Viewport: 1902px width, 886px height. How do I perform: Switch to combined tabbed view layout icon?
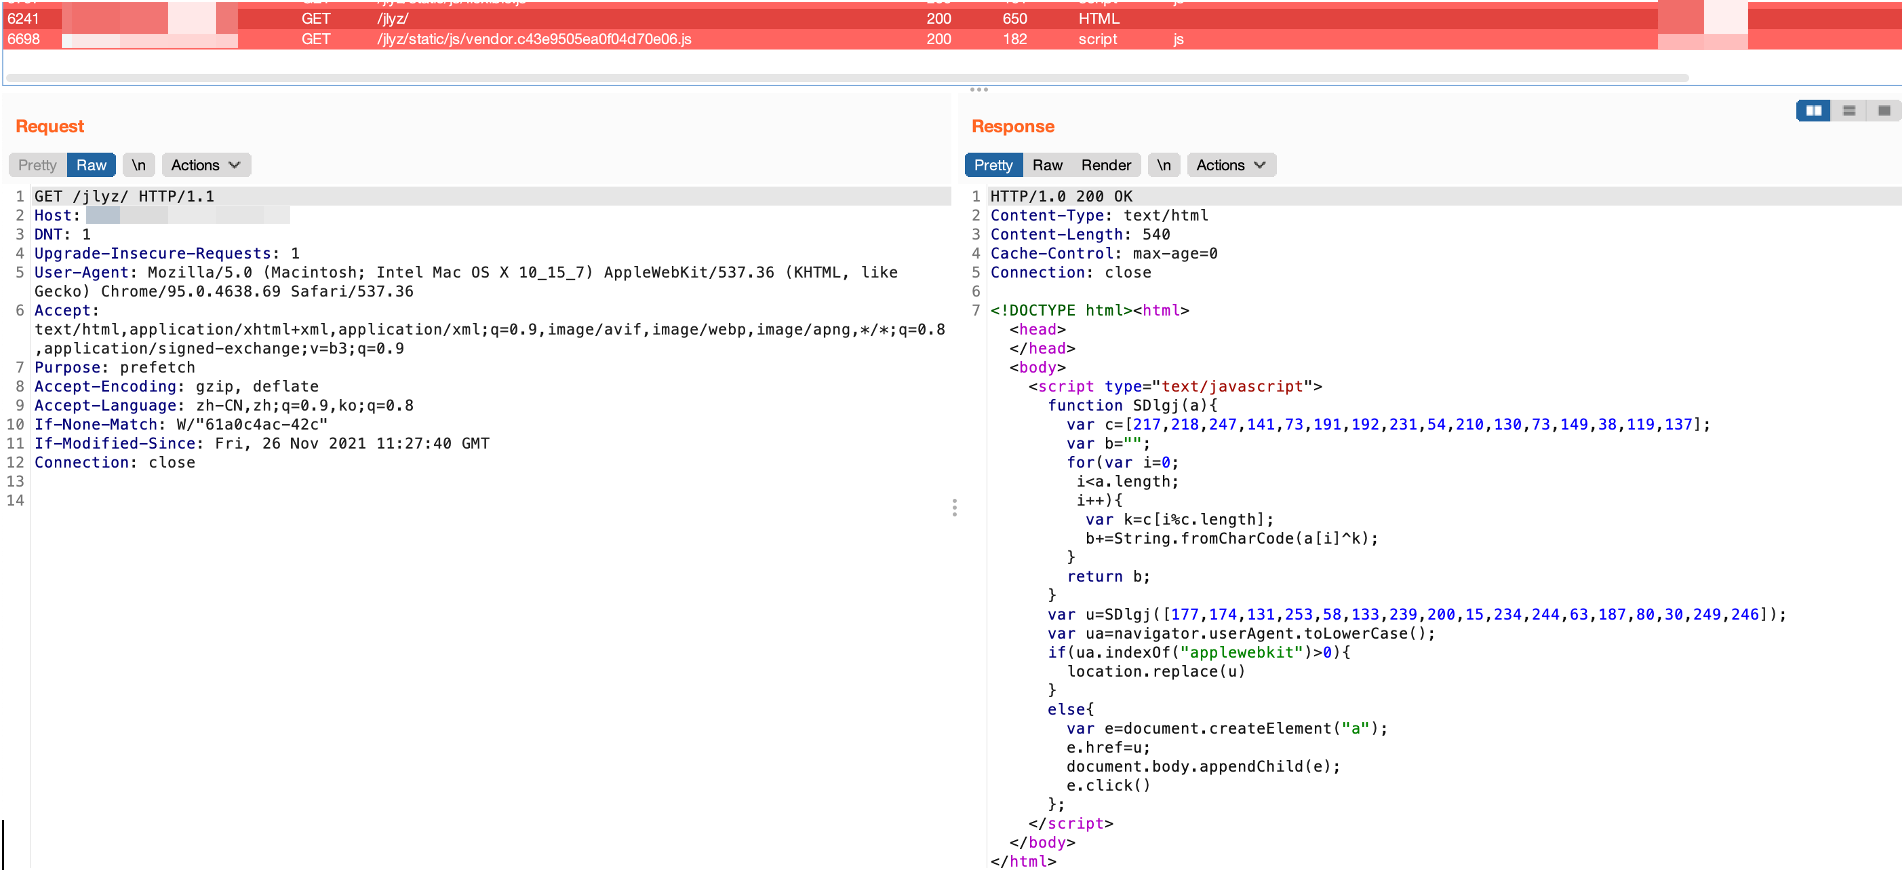point(1884,110)
